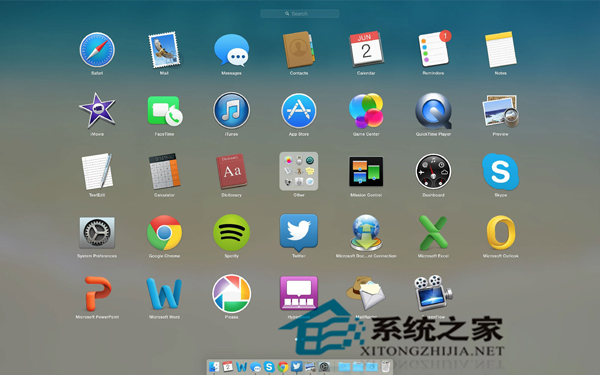The image size is (600, 375).
Task: Open the Notes app
Action: click(x=501, y=49)
